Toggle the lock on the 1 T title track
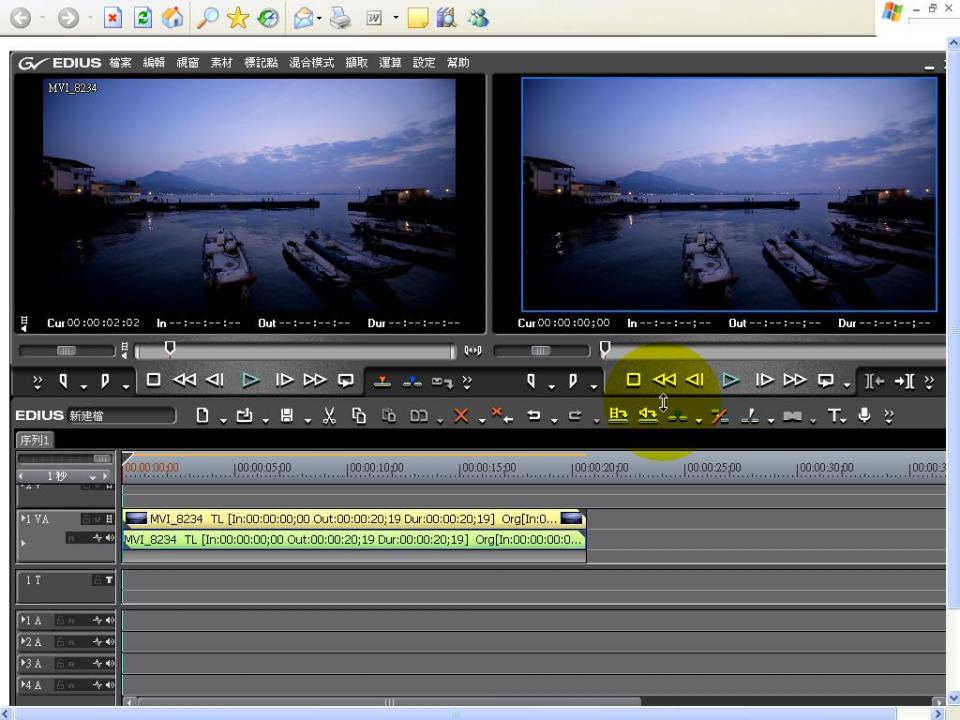The height and width of the screenshot is (720, 960). pyautogui.click(x=96, y=580)
